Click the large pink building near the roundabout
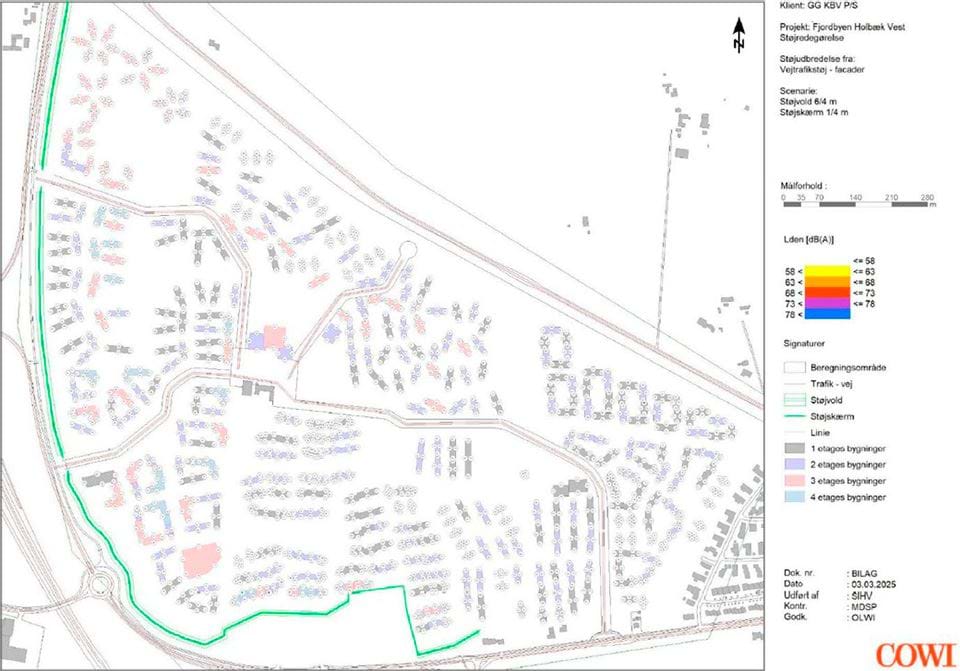Screen dimensions: 960x671 pos(202,560)
